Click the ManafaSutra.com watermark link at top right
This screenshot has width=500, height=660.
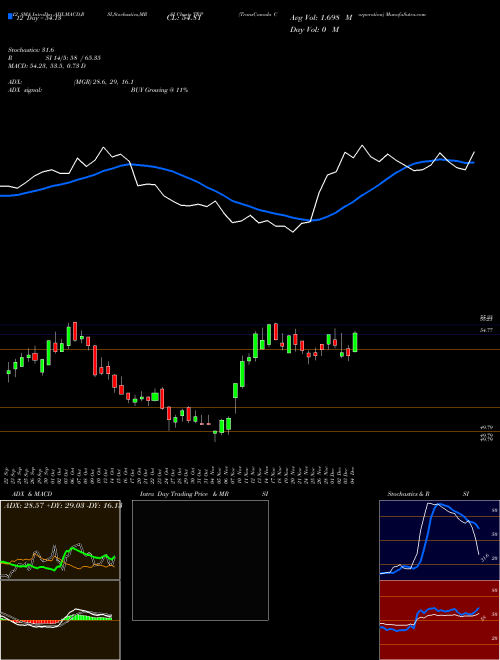point(407,14)
